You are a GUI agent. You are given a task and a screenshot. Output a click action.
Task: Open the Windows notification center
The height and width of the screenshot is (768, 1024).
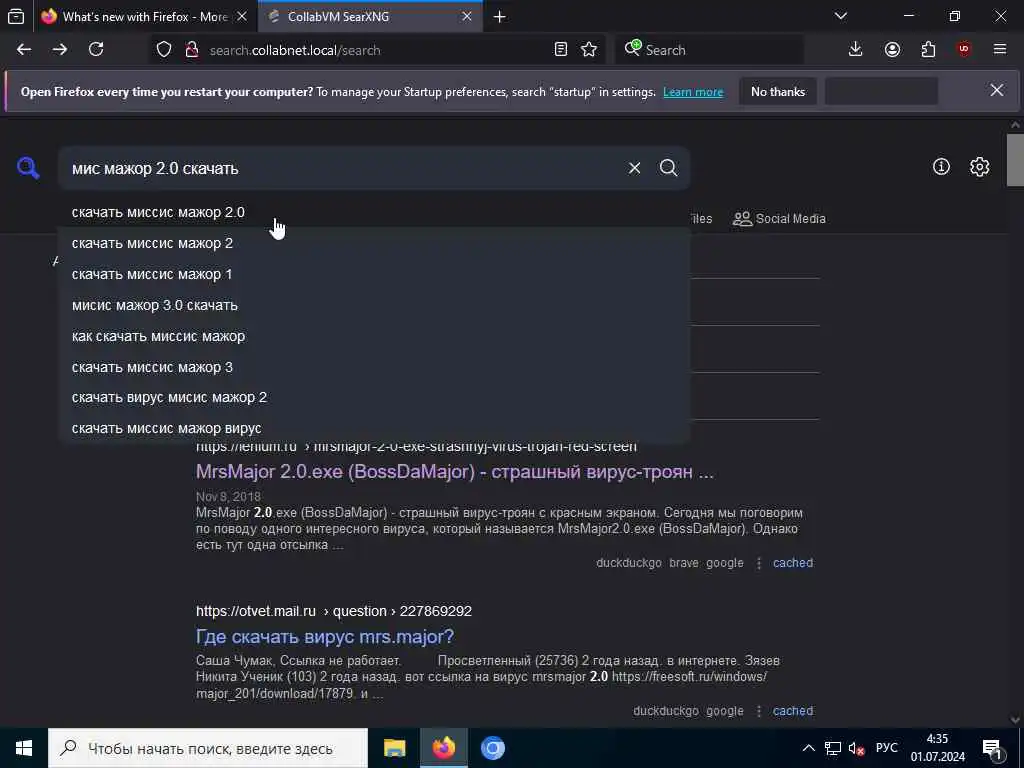click(x=993, y=748)
